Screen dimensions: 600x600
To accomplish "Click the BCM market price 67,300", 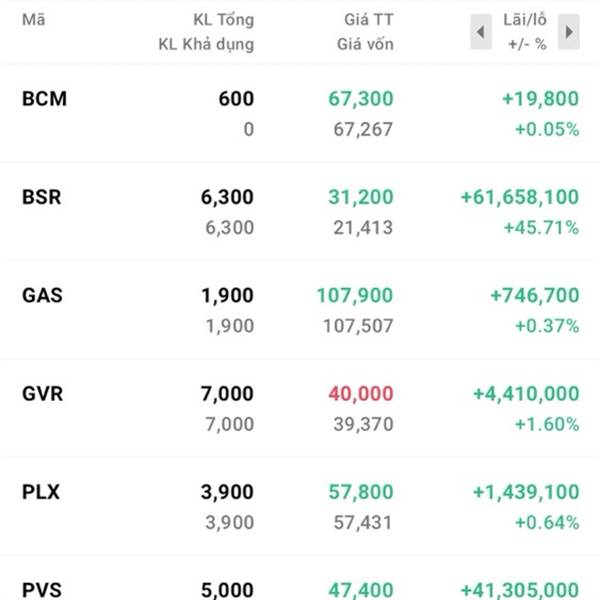I will tap(361, 98).
